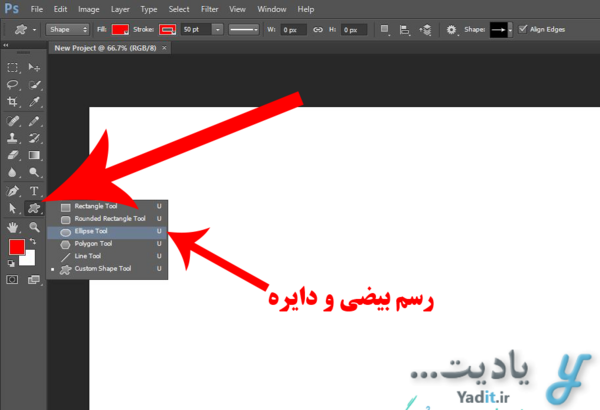
Task: Choose Rectangle Tool from flyout
Action: tap(108, 206)
